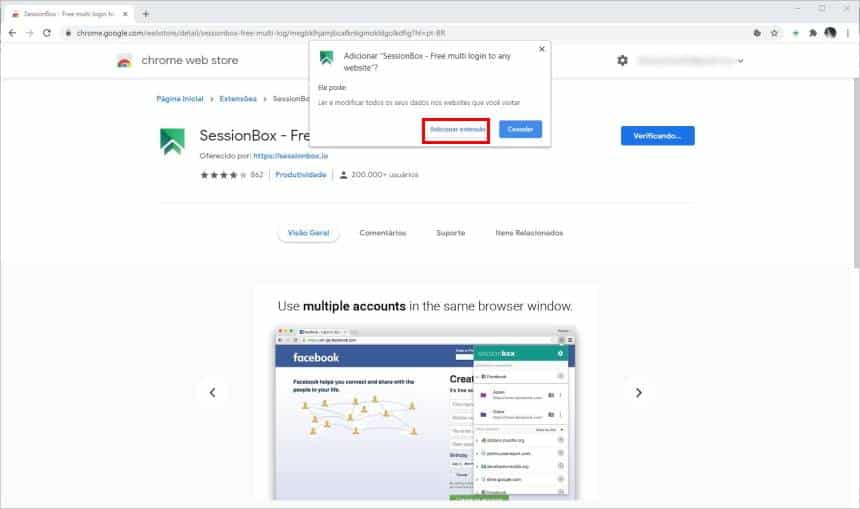Bookmark this page with the star icon
Viewport: 860px width, 509px height.
[774, 33]
